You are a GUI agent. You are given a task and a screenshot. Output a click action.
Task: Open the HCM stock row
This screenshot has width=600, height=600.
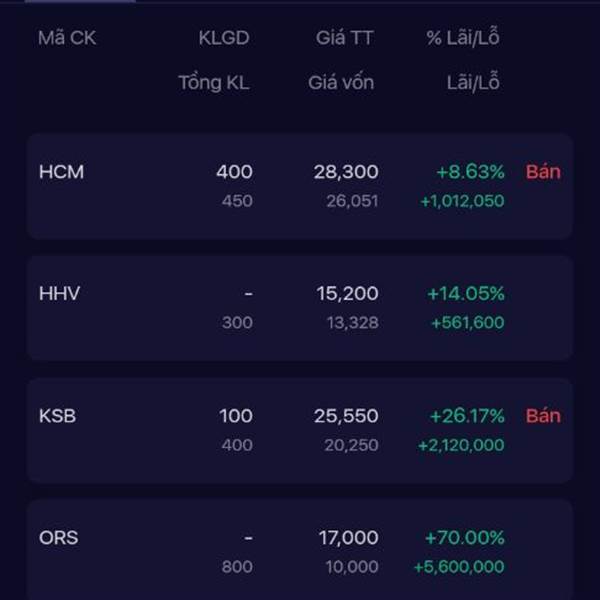click(300, 186)
